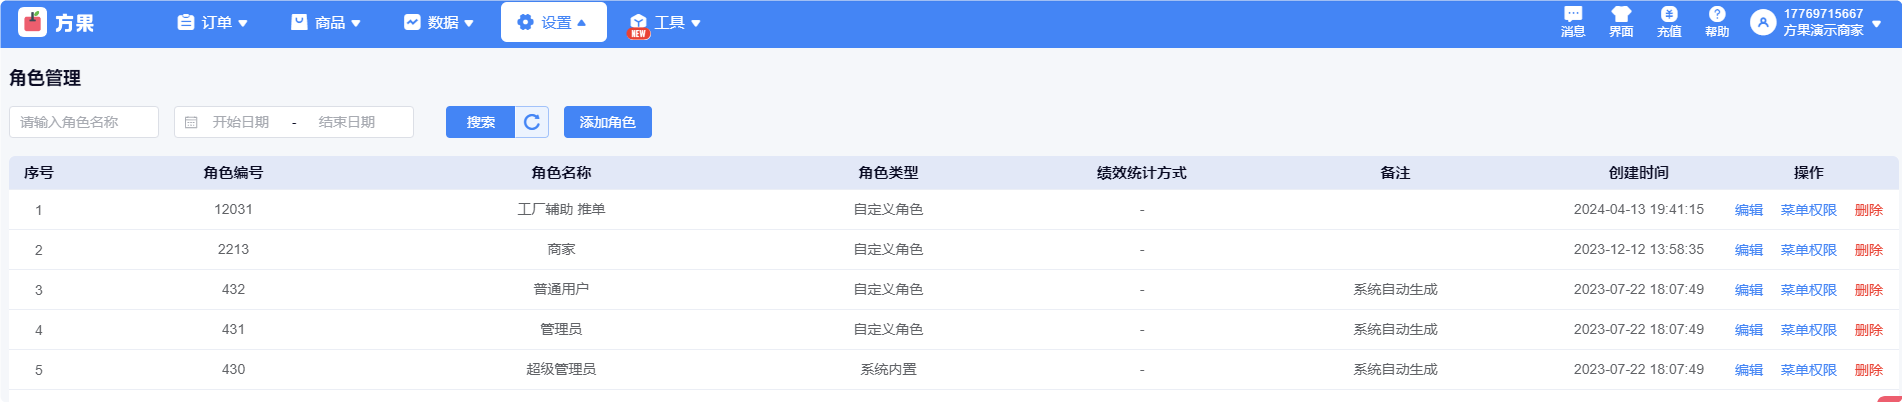Click the 界面 theme shirt icon
The height and width of the screenshot is (402, 1902).
pyautogui.click(x=1621, y=15)
